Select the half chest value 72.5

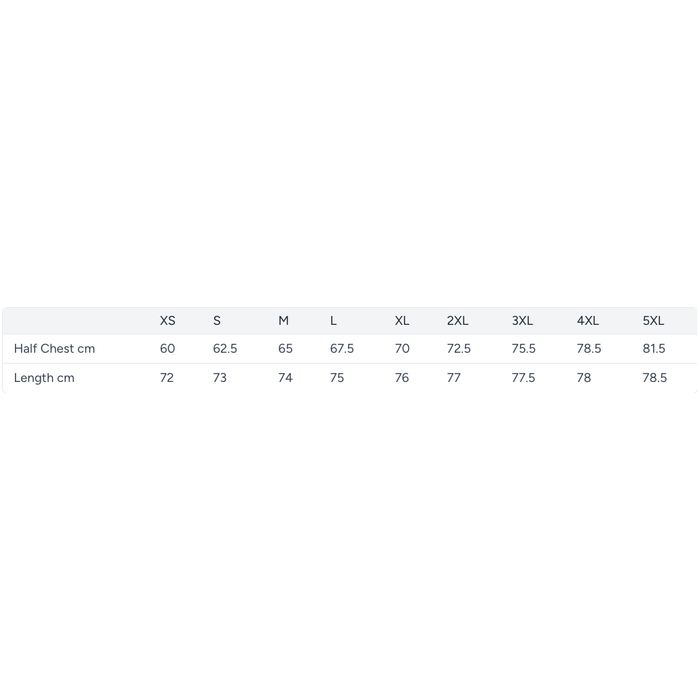click(x=459, y=349)
